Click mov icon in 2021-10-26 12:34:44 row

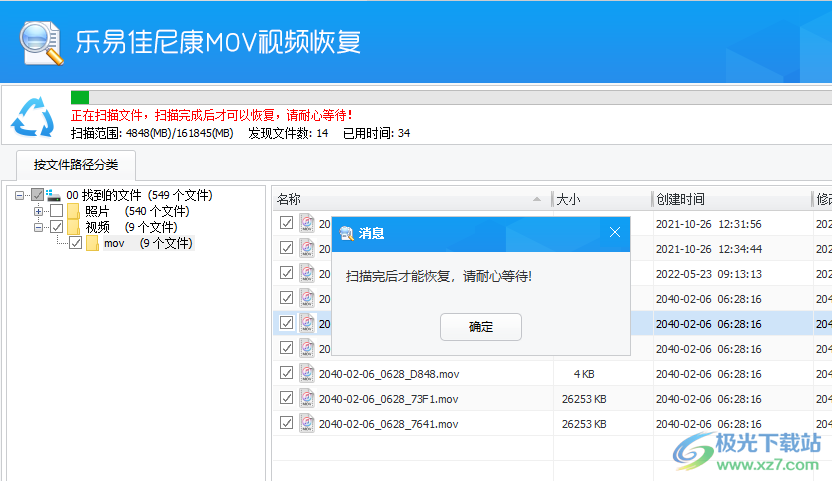[x=307, y=248]
